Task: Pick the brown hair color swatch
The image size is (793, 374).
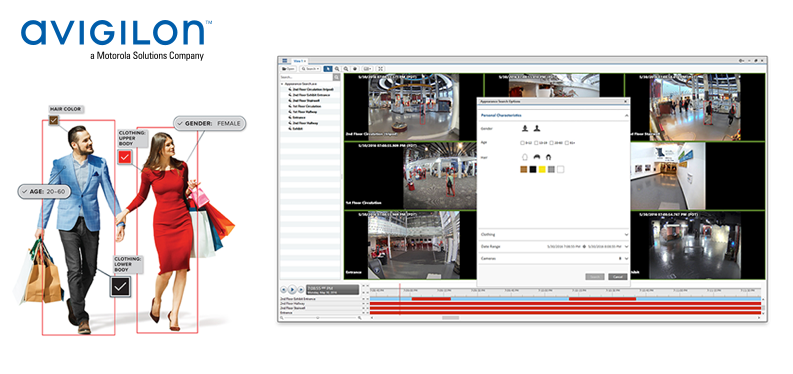Action: pyautogui.click(x=524, y=169)
